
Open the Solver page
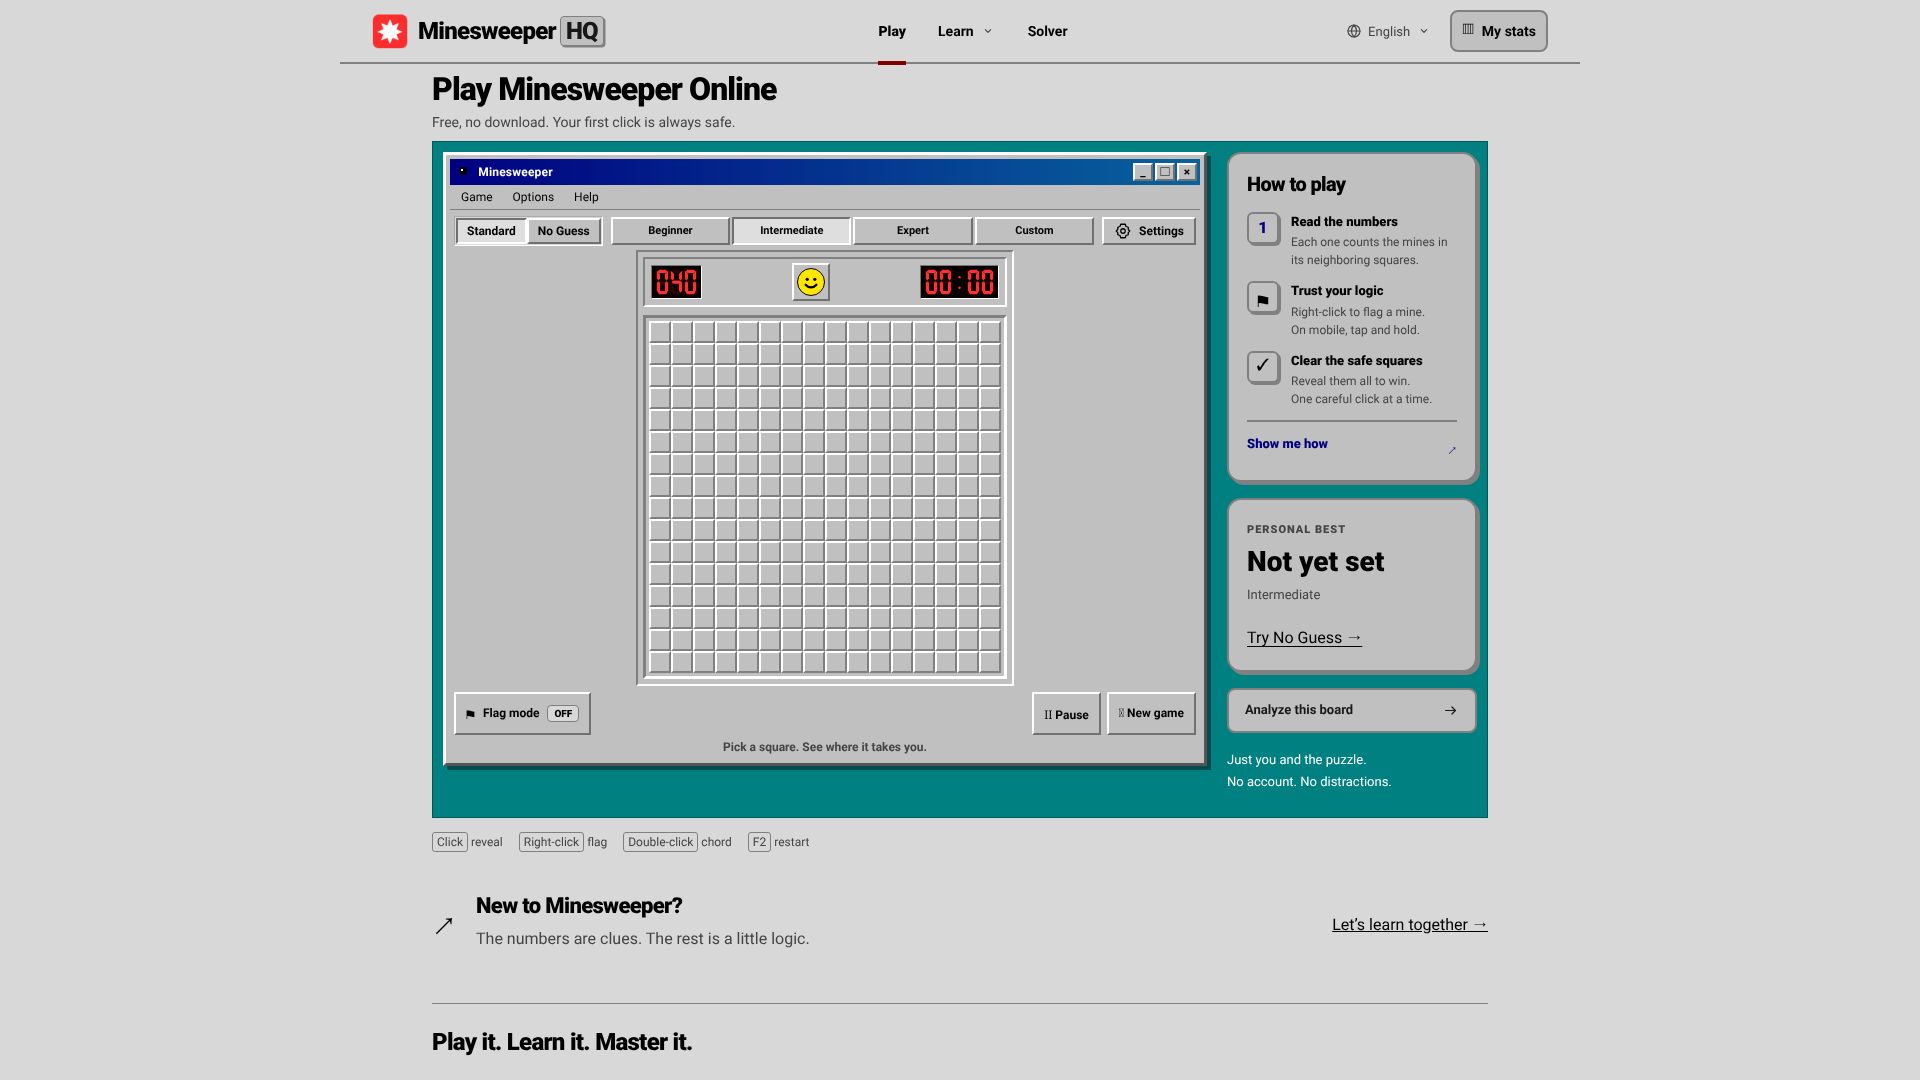pos(1047,31)
